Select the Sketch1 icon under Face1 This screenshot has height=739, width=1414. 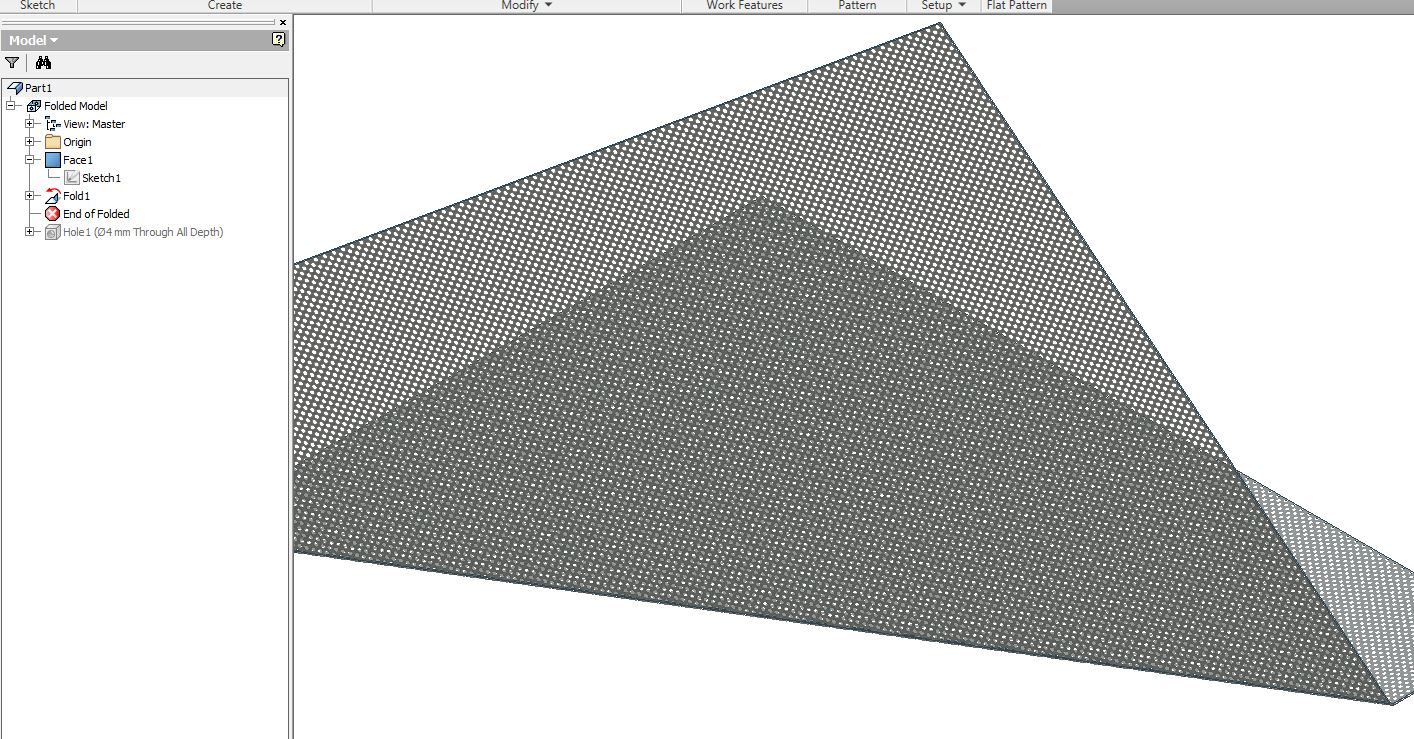coord(72,177)
